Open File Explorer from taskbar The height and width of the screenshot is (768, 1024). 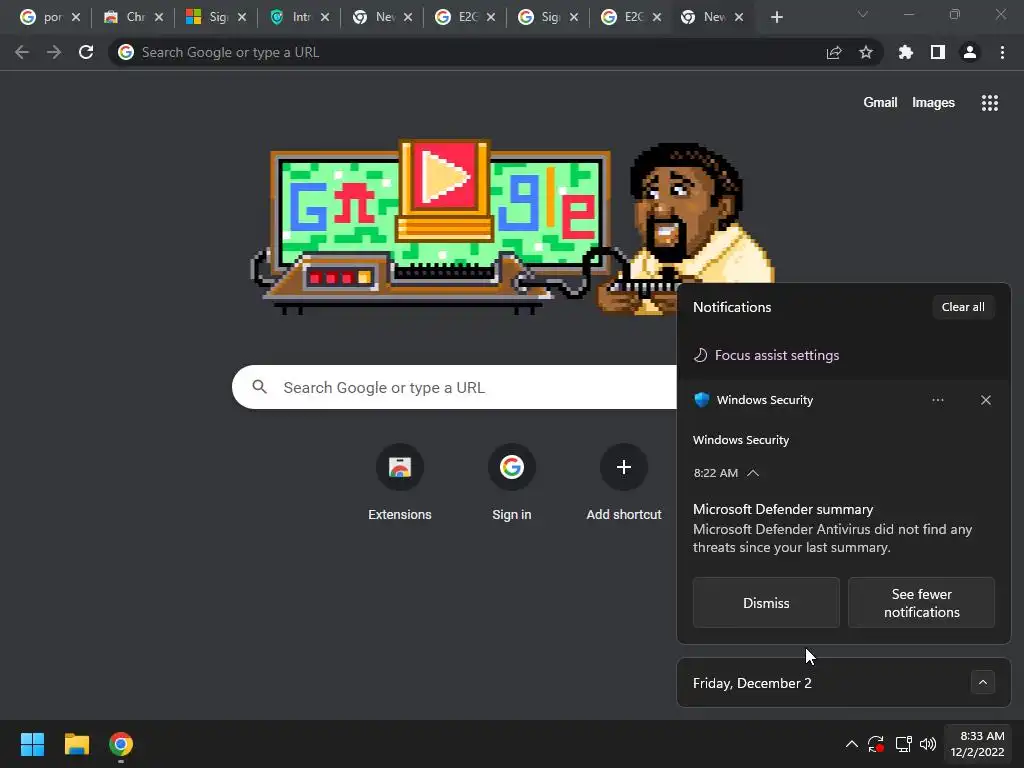[76, 744]
